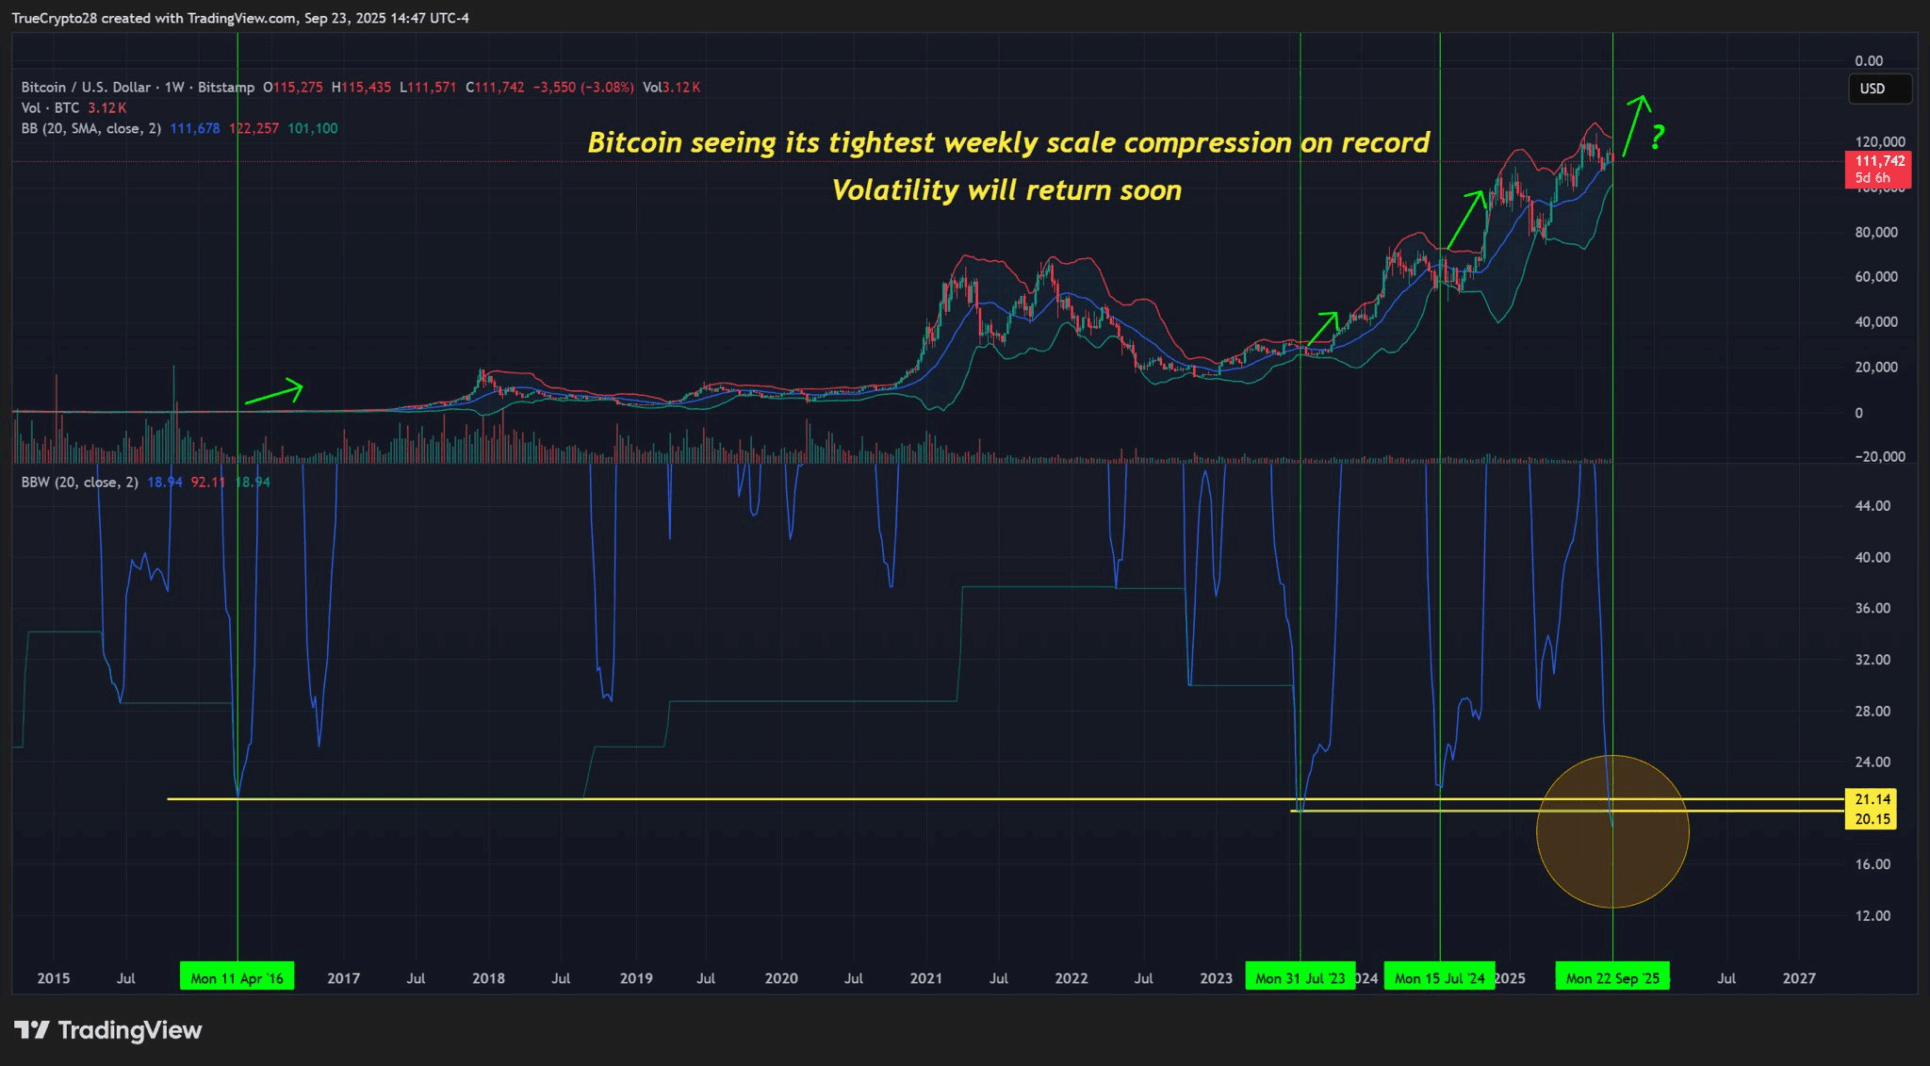Click the yellow 20.15 level label
This screenshot has height=1066, width=1930.
pyautogui.click(x=1872, y=819)
